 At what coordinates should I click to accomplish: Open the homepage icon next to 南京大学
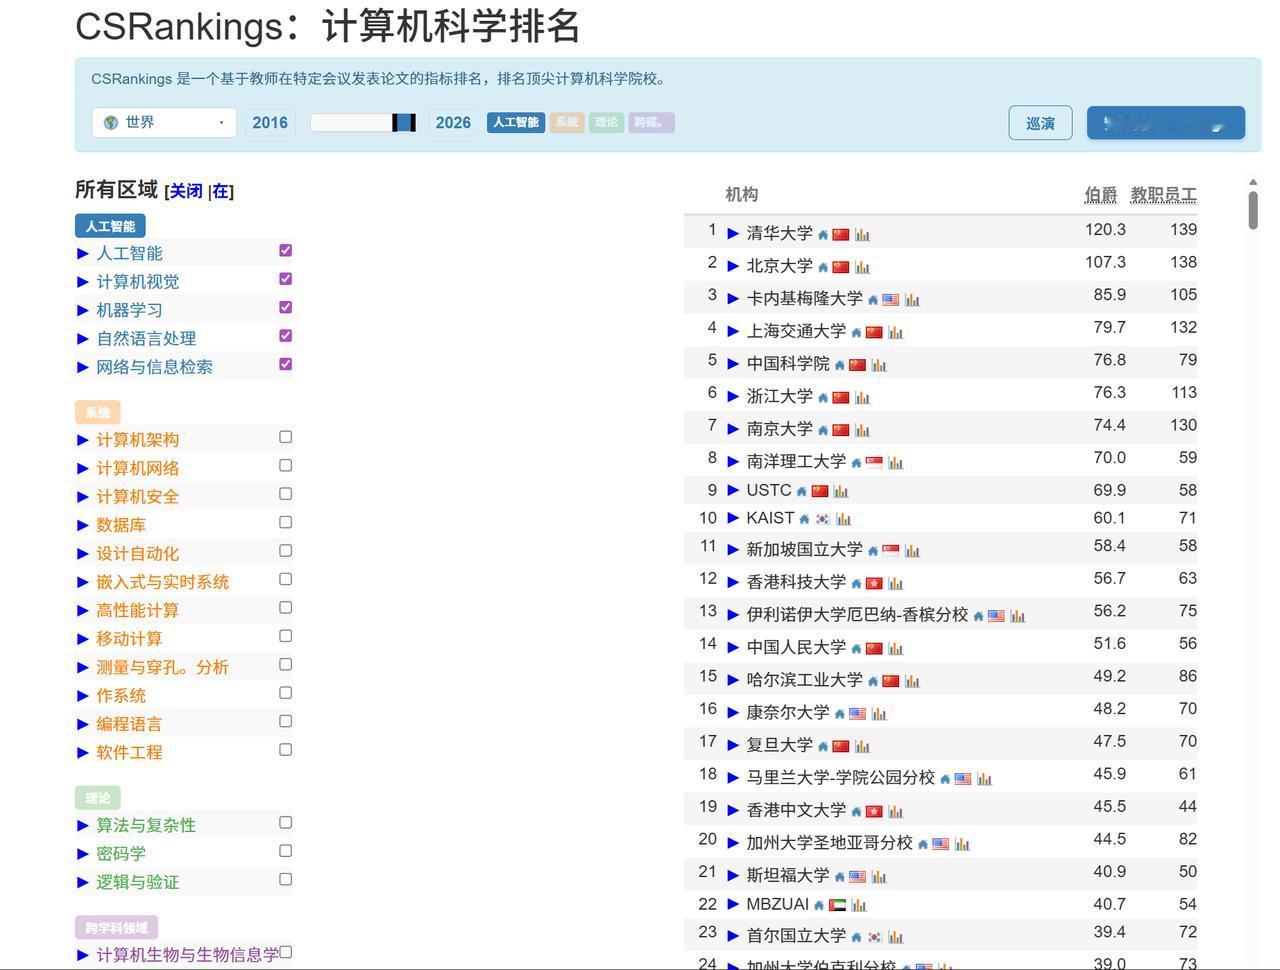tap(823, 430)
